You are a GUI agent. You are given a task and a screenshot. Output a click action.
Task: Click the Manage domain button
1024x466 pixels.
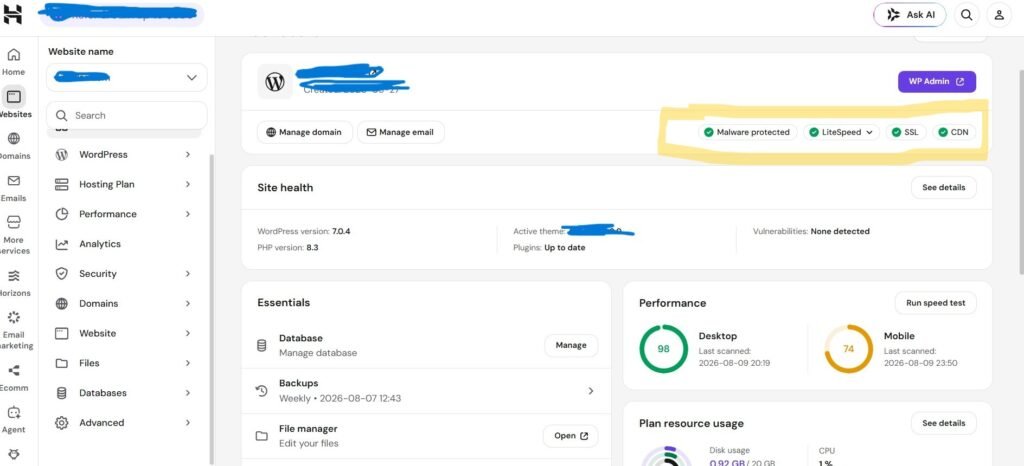point(305,132)
